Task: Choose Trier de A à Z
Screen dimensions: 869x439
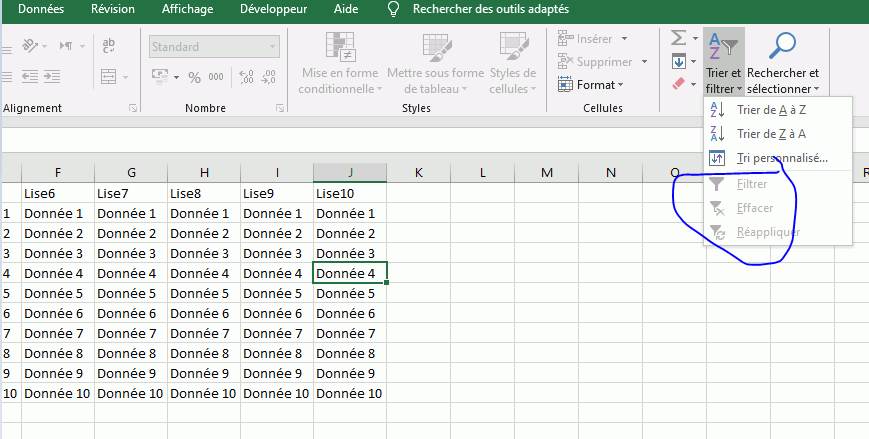Action: click(x=771, y=110)
